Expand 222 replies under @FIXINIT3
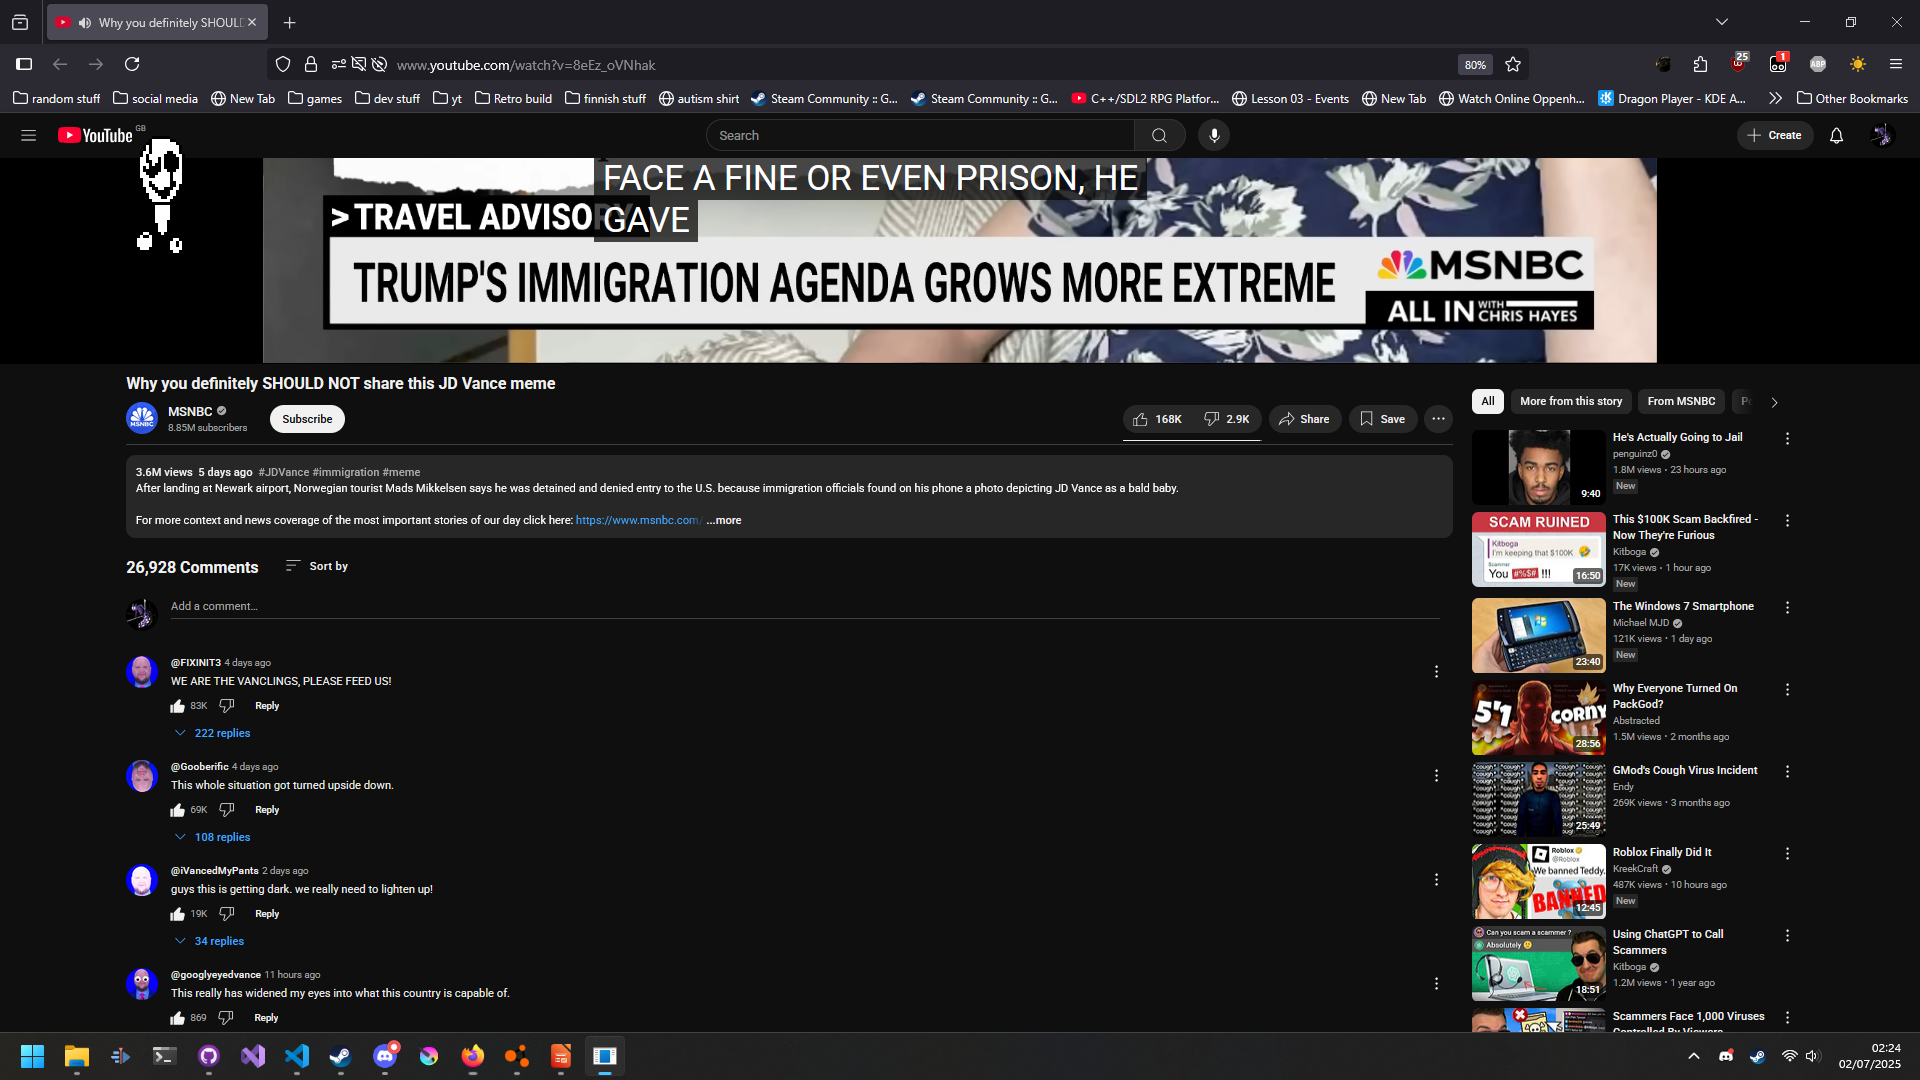This screenshot has height=1080, width=1920. click(x=212, y=733)
